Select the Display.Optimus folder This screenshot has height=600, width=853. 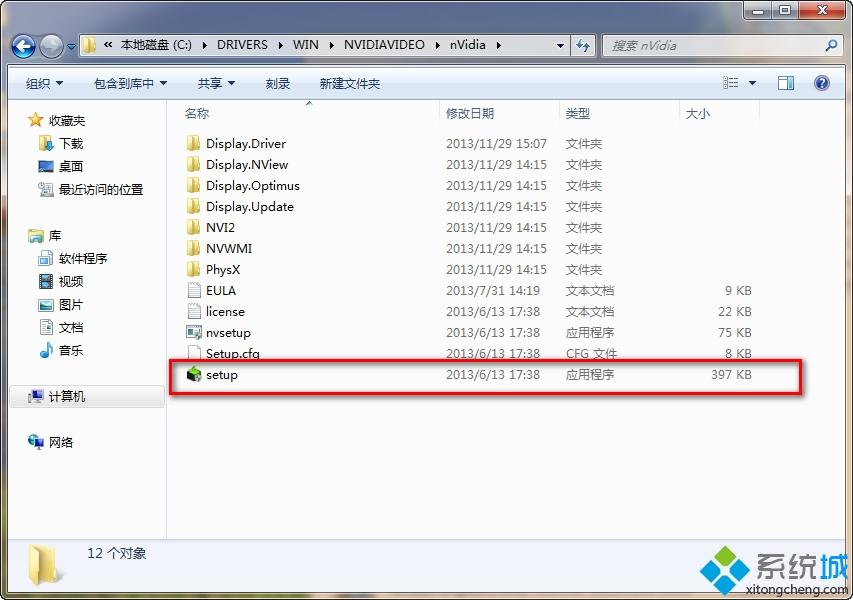243,185
